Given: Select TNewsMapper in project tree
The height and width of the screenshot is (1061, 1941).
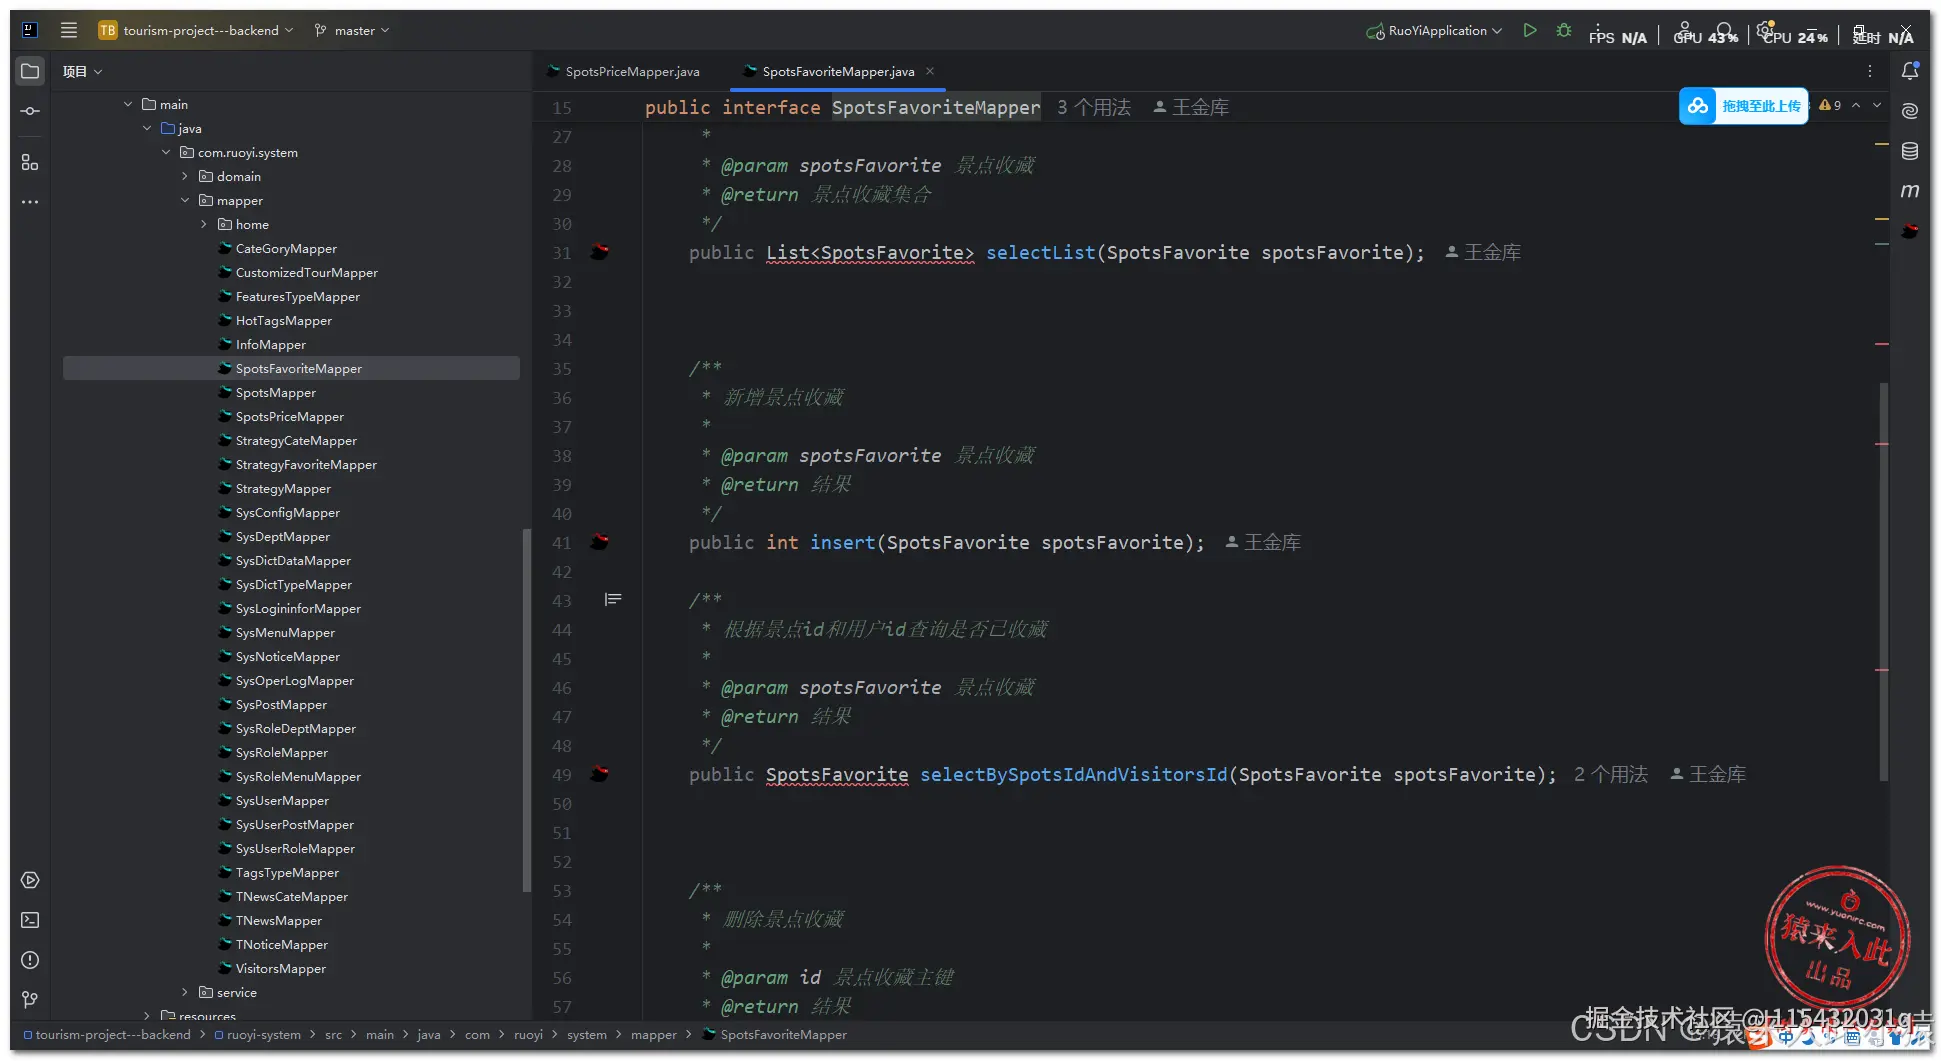Looking at the screenshot, I should [x=278, y=920].
